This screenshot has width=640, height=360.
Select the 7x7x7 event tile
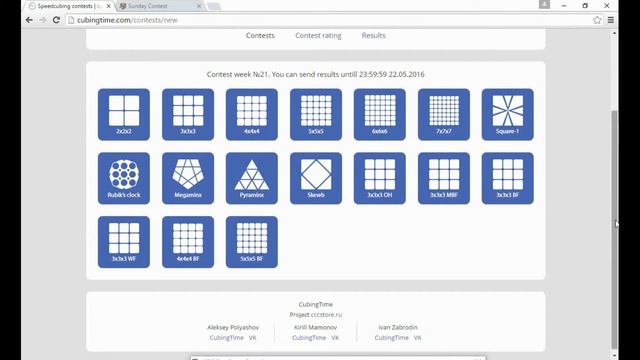click(444, 115)
